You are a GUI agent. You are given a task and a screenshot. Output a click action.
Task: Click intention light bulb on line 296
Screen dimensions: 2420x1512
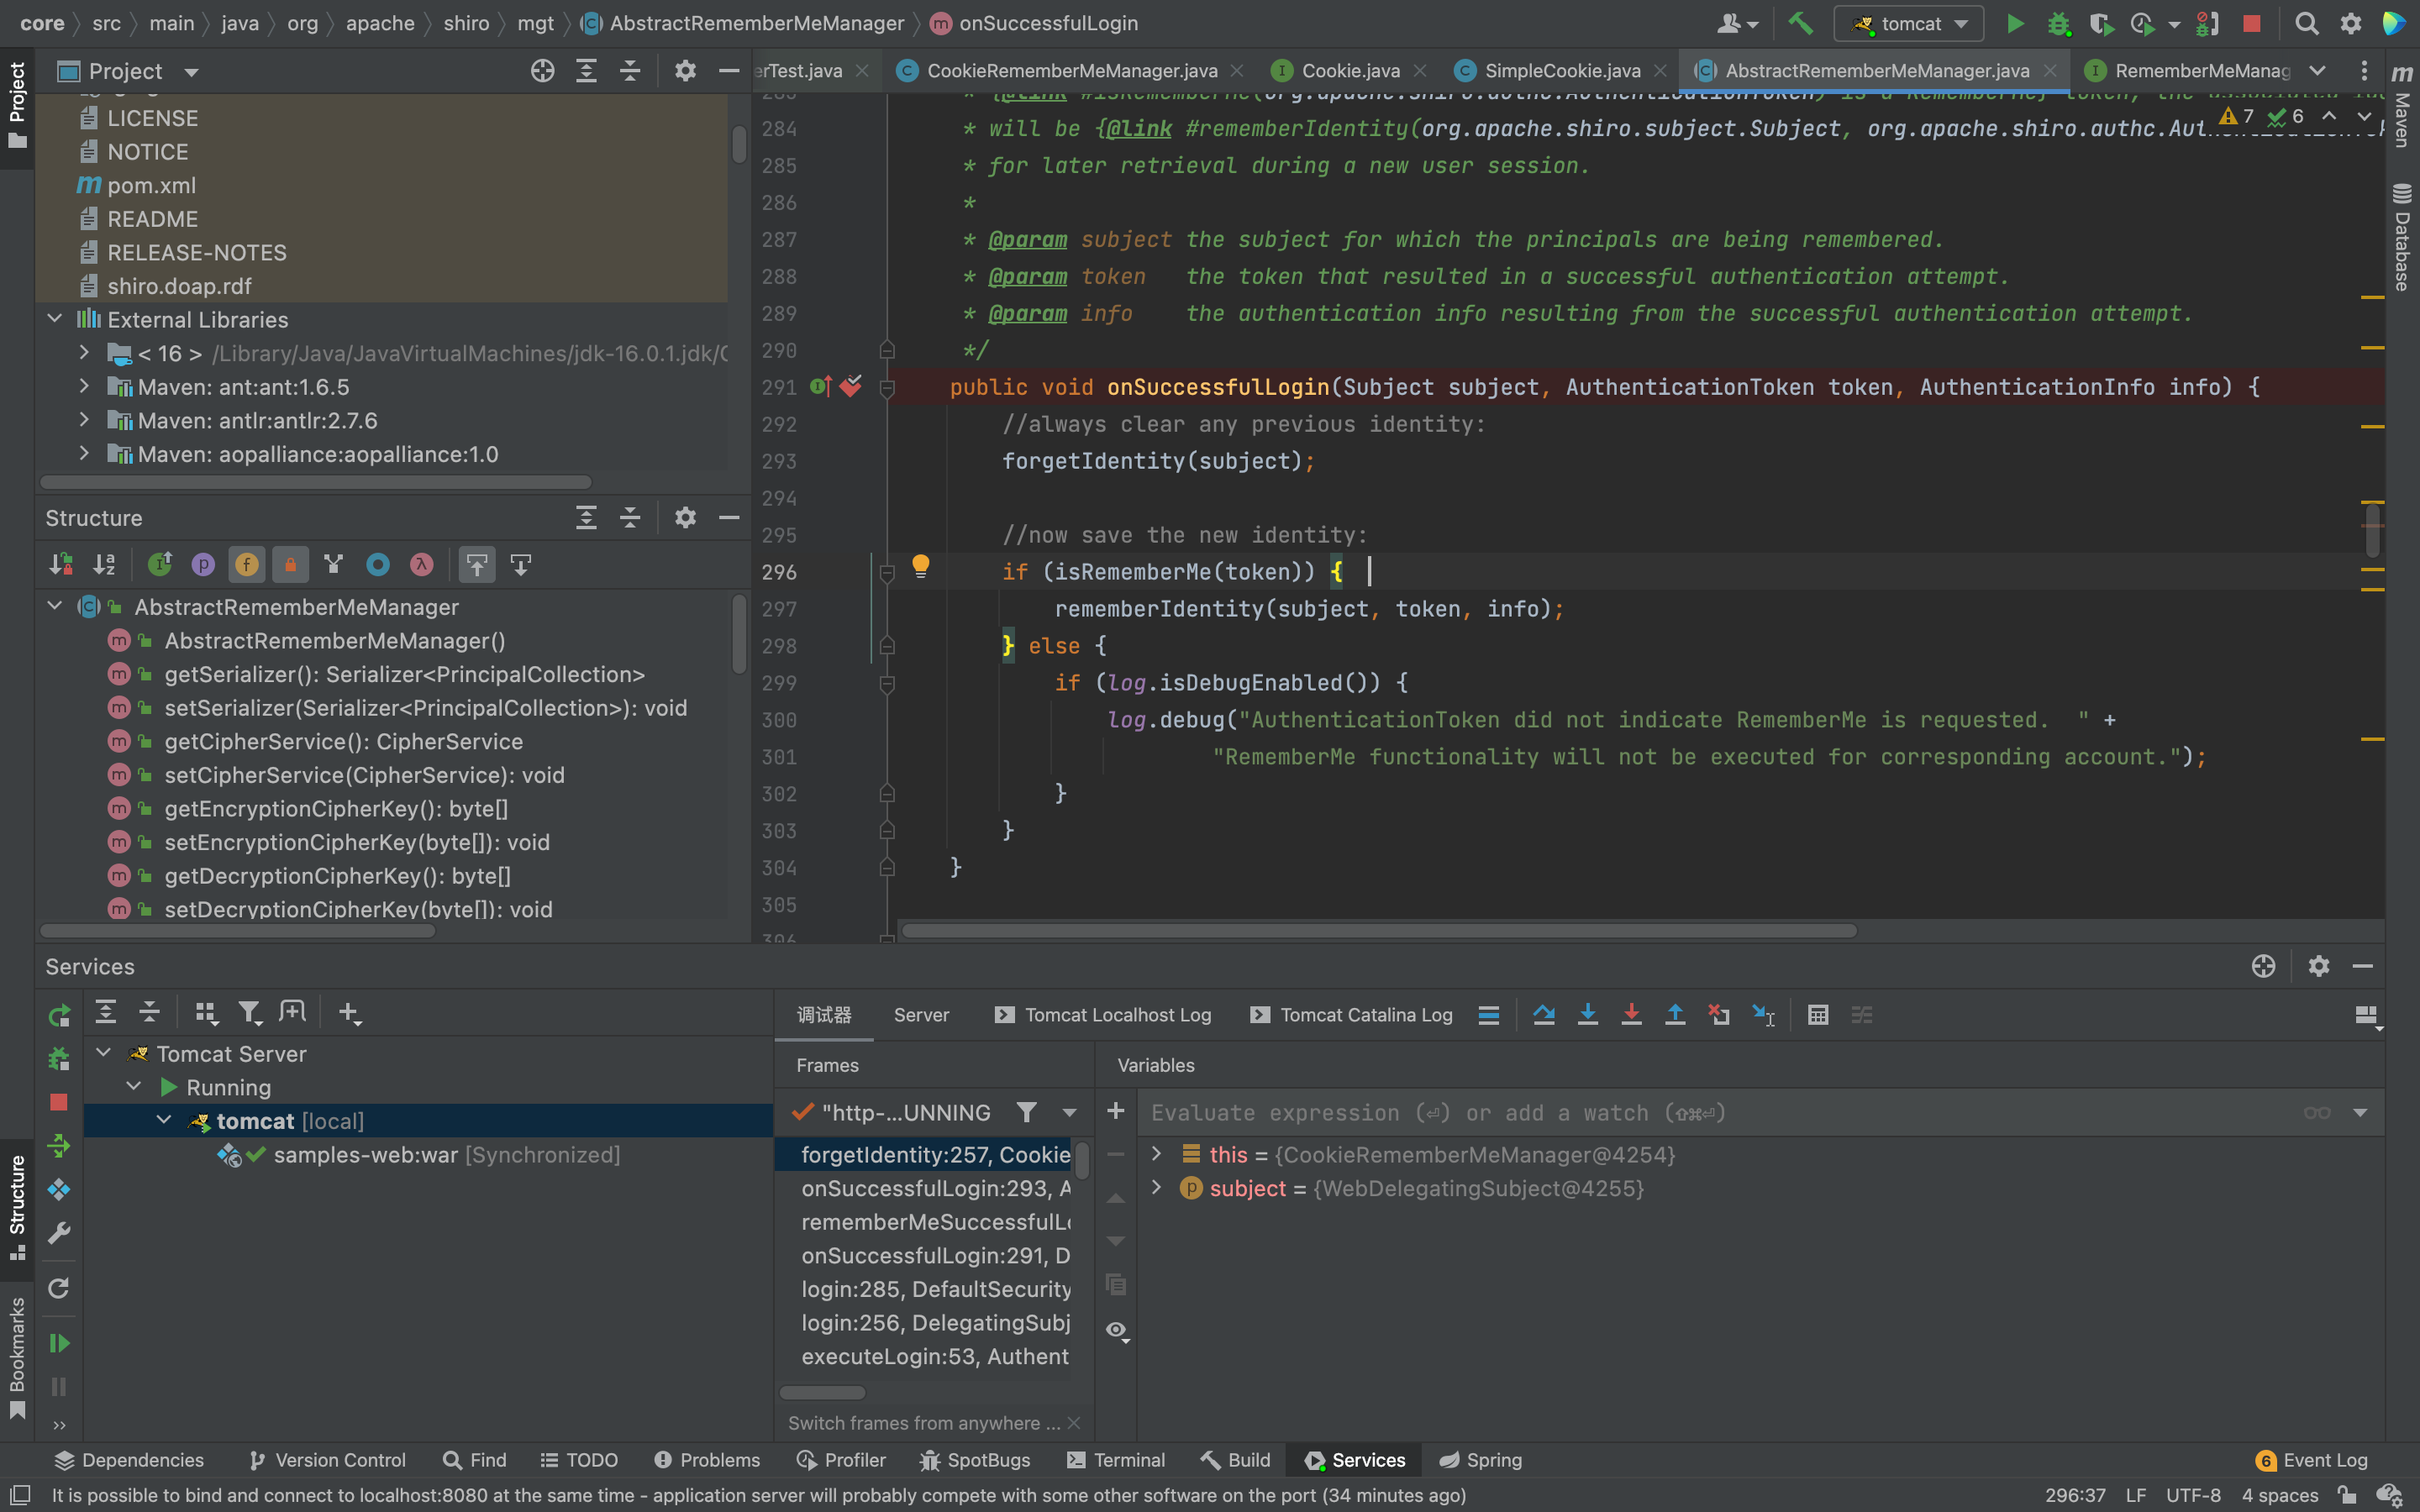(x=921, y=567)
